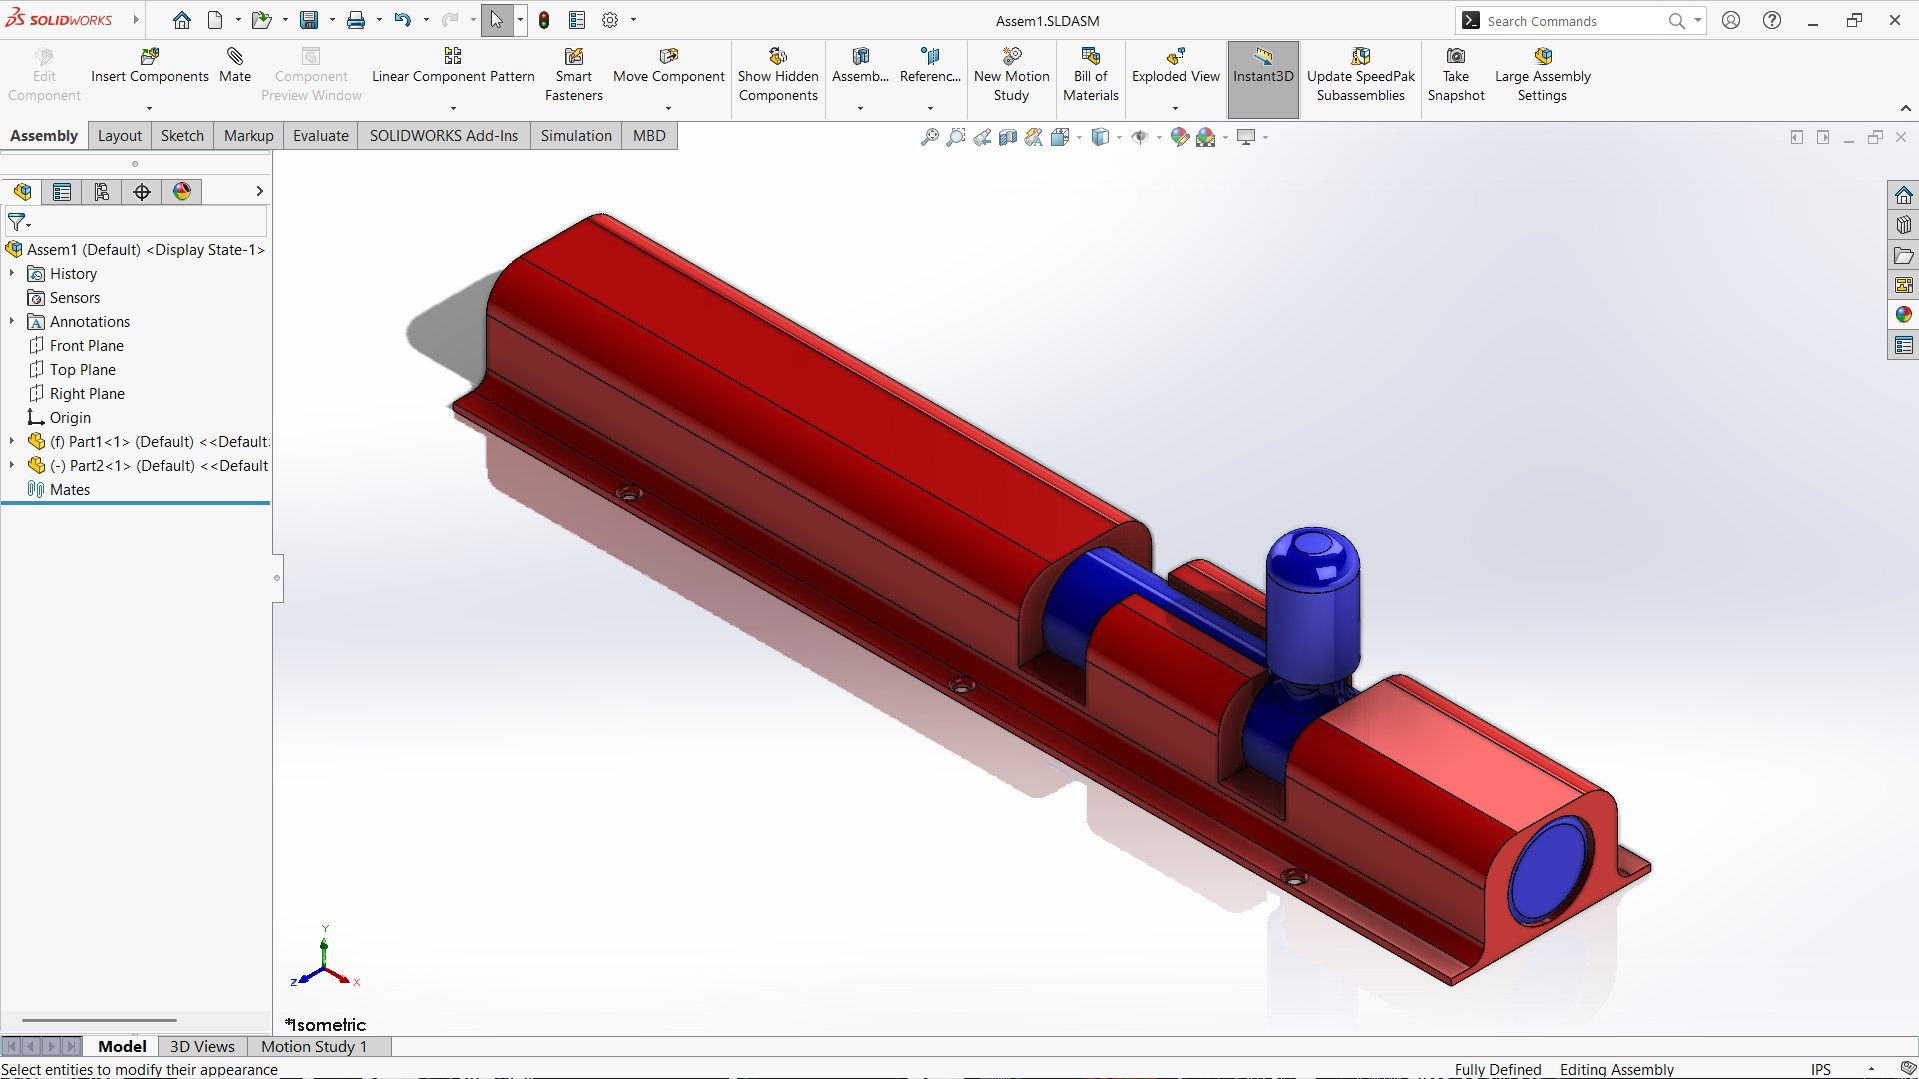1919x1079 pixels.
Task: Expand the Part1<1> tree node
Action: click(x=12, y=441)
